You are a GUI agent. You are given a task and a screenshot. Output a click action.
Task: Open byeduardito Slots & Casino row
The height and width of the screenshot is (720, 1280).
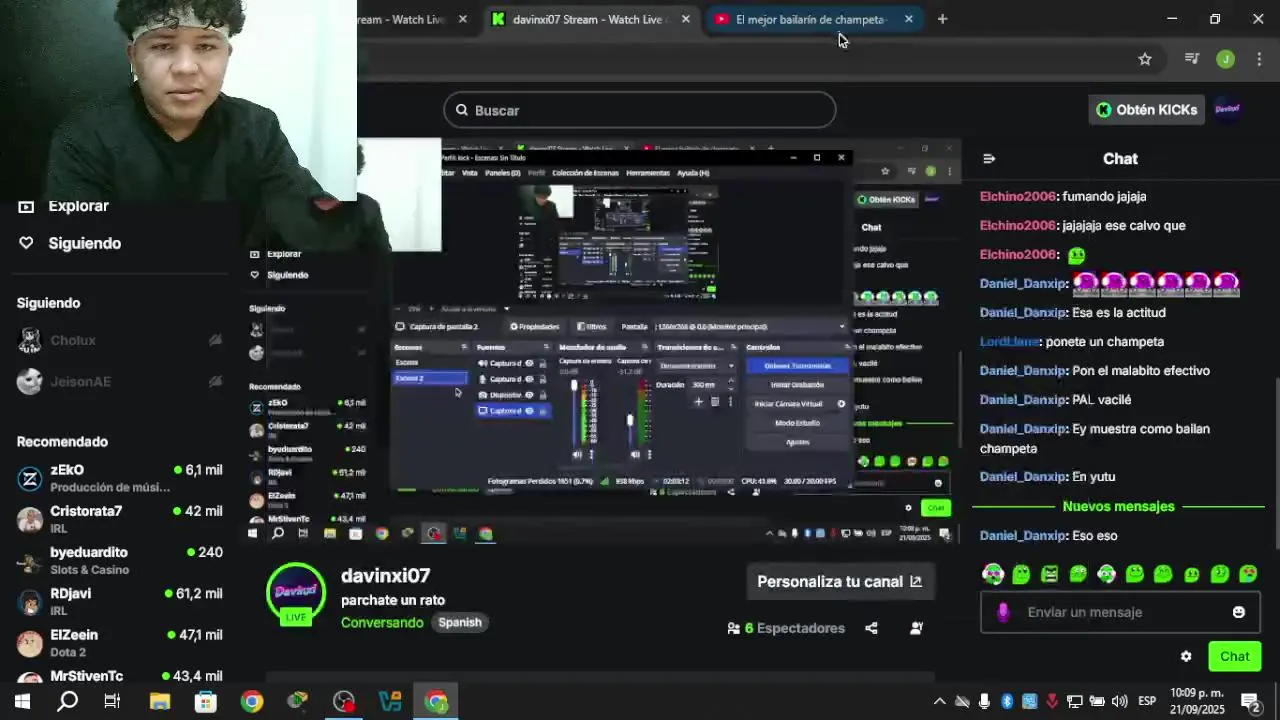(120, 560)
